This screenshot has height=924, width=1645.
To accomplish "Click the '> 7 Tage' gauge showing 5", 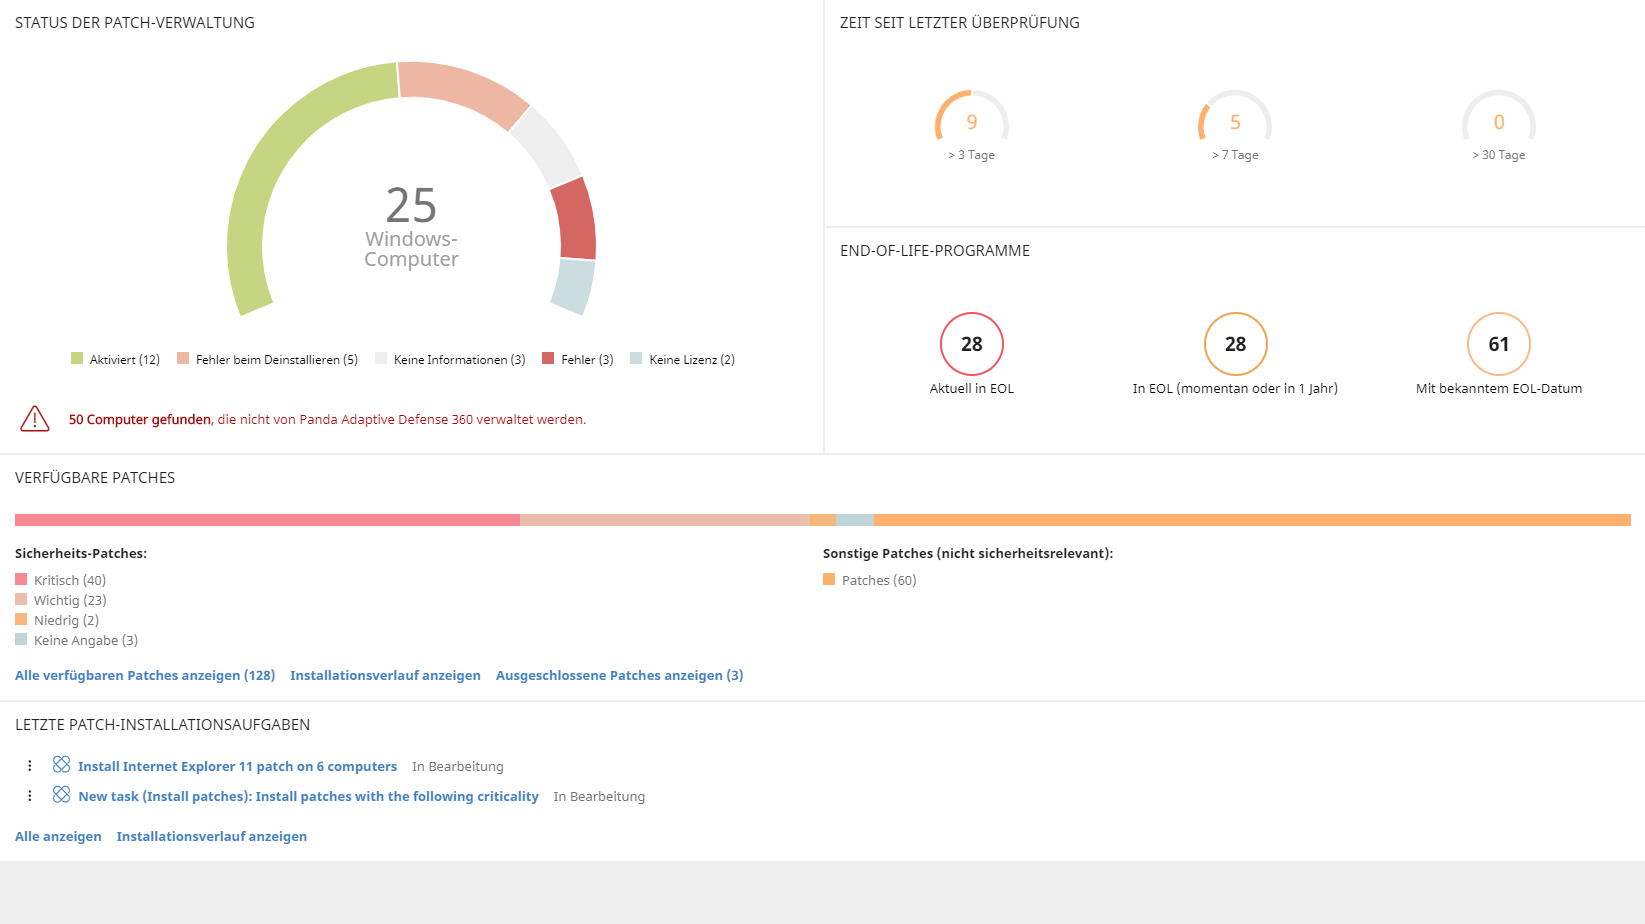I will (1235, 123).
